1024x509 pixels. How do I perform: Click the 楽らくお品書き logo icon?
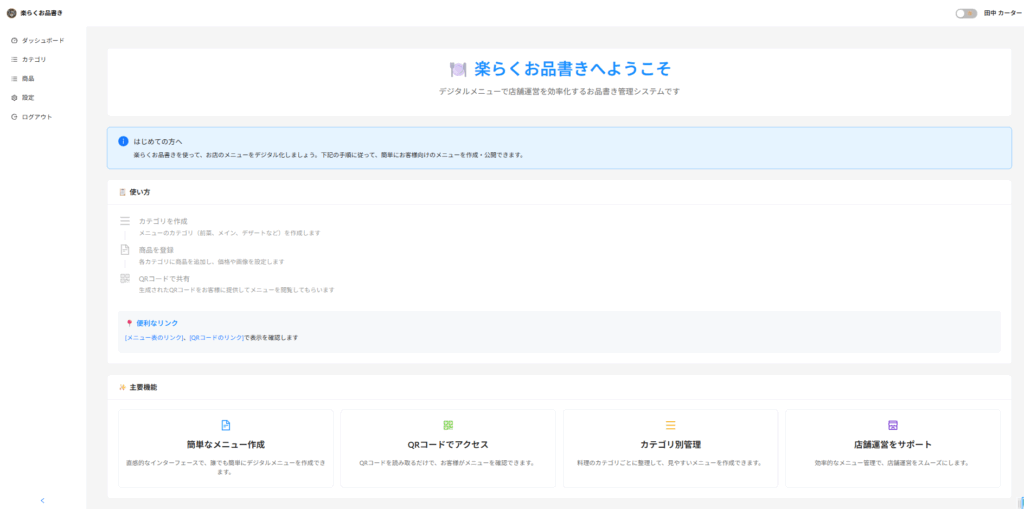[11, 13]
